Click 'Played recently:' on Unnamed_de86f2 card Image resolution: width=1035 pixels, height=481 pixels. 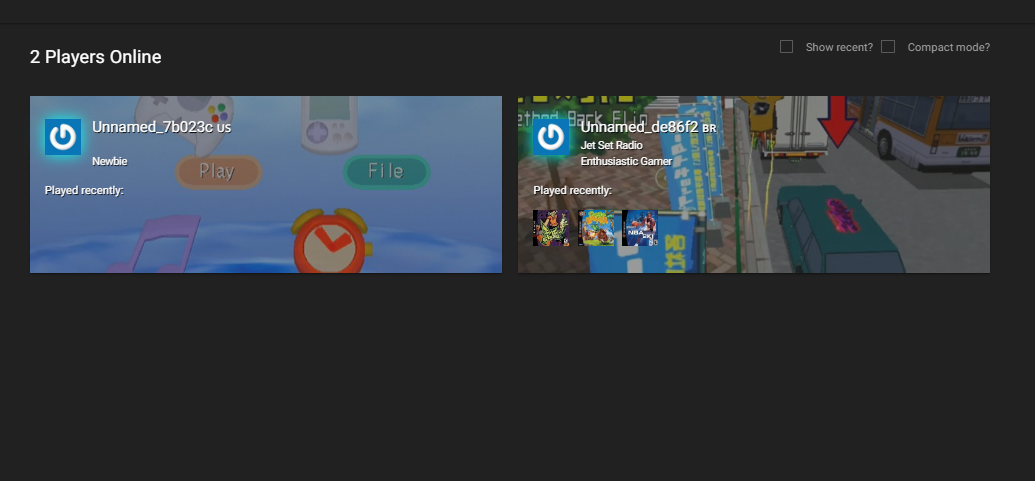572,191
